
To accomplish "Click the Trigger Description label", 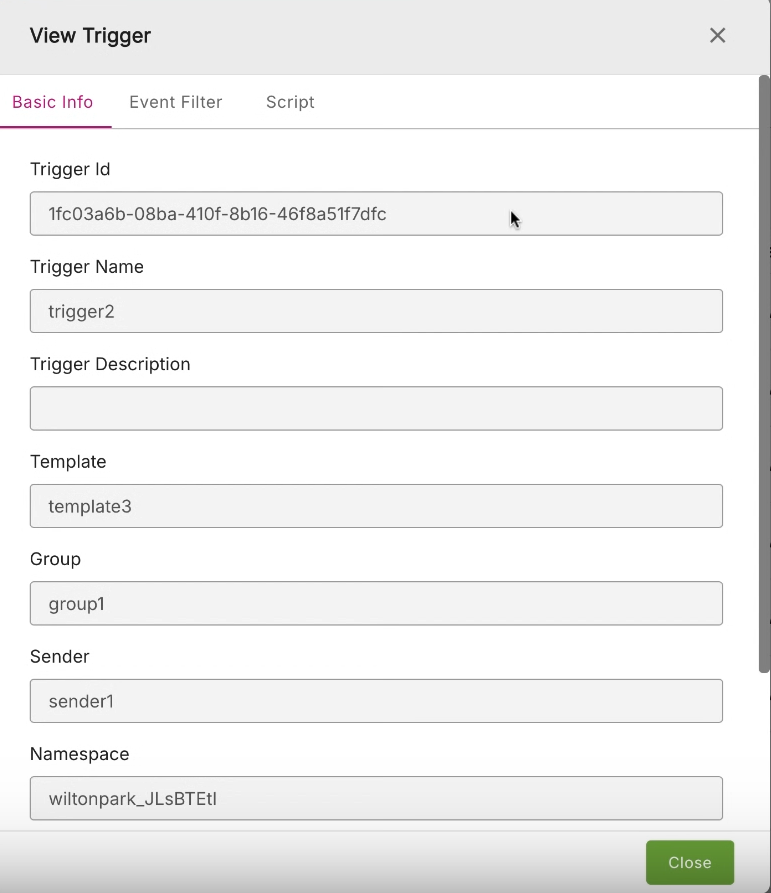I will pyautogui.click(x=110, y=364).
